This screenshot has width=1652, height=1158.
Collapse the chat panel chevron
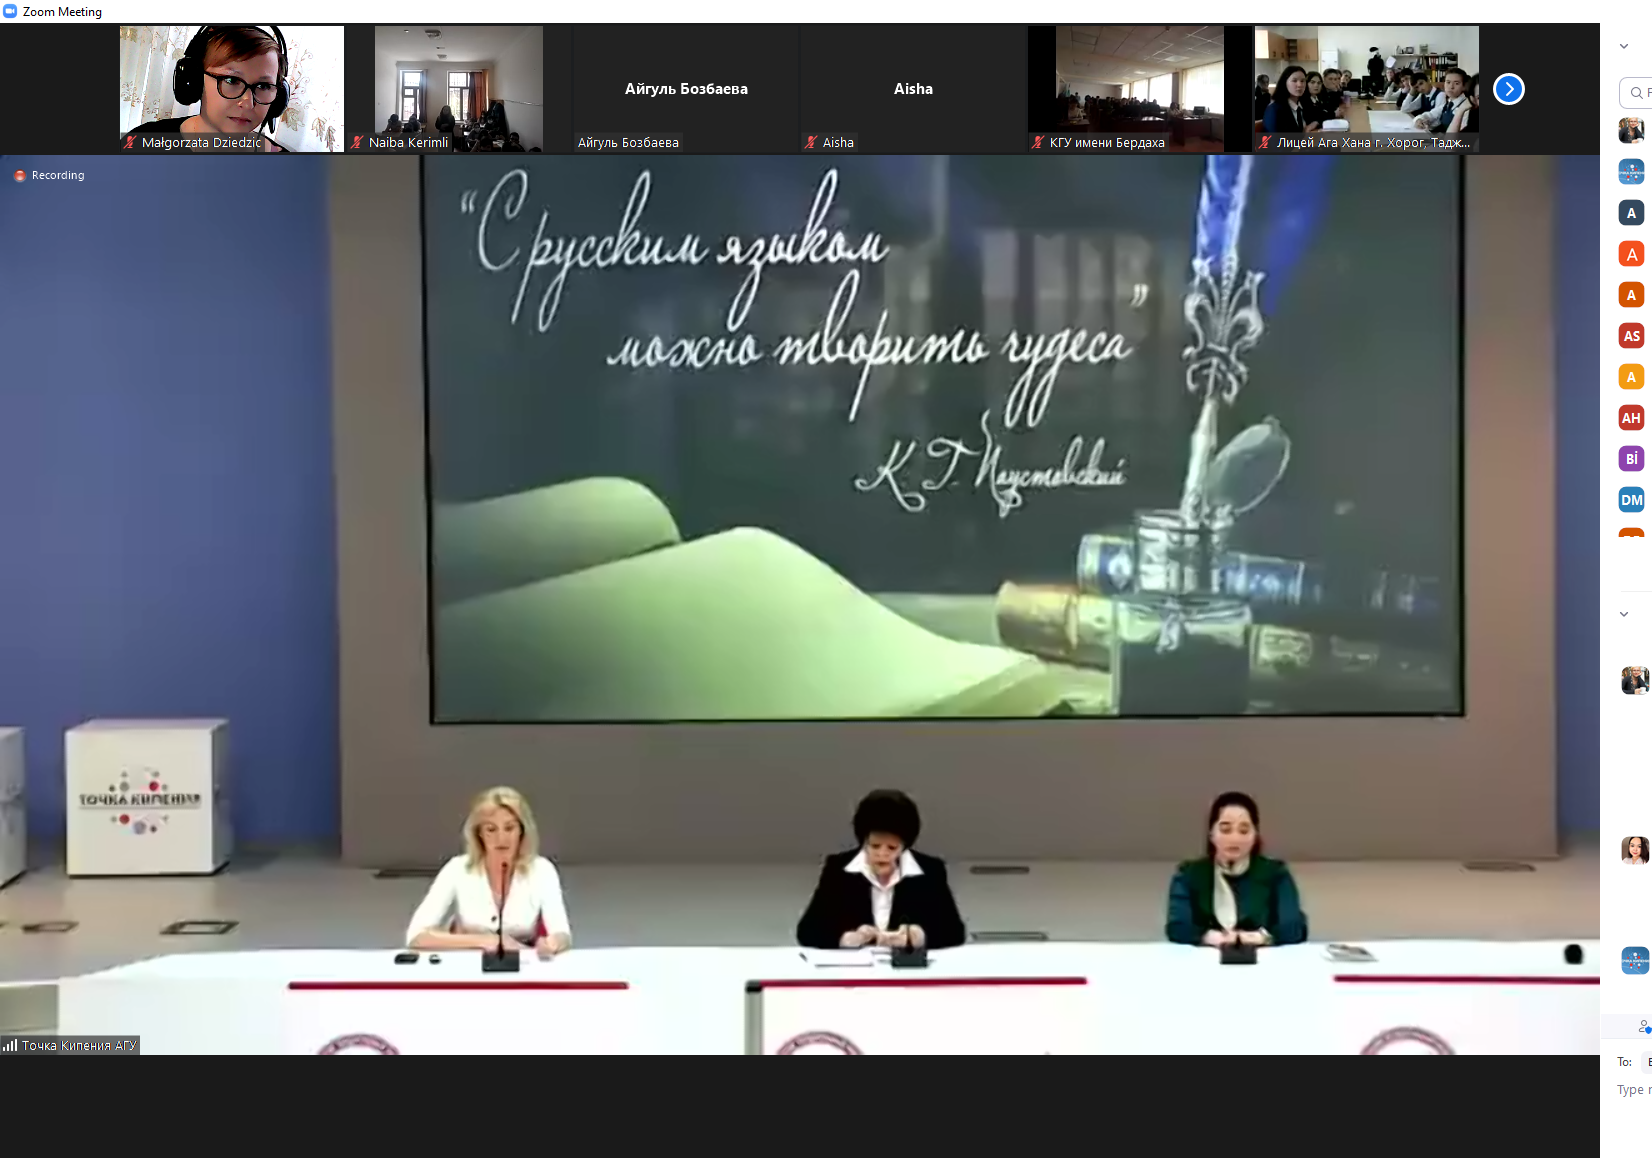point(1624,614)
